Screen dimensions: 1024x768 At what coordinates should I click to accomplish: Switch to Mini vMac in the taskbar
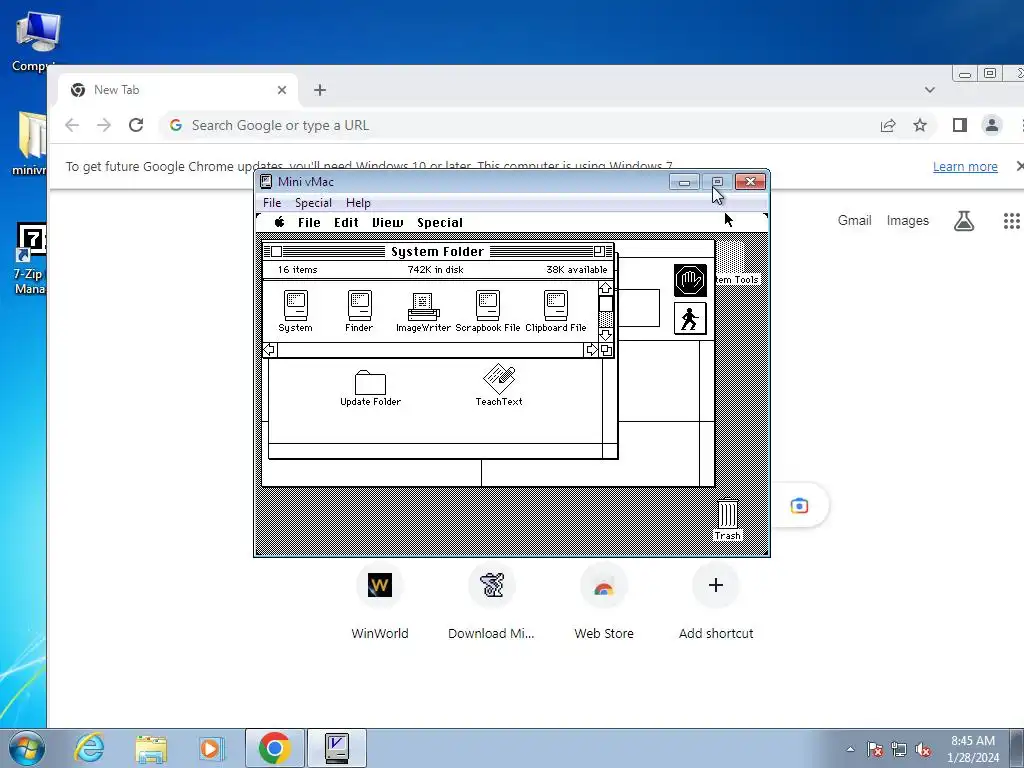point(337,748)
